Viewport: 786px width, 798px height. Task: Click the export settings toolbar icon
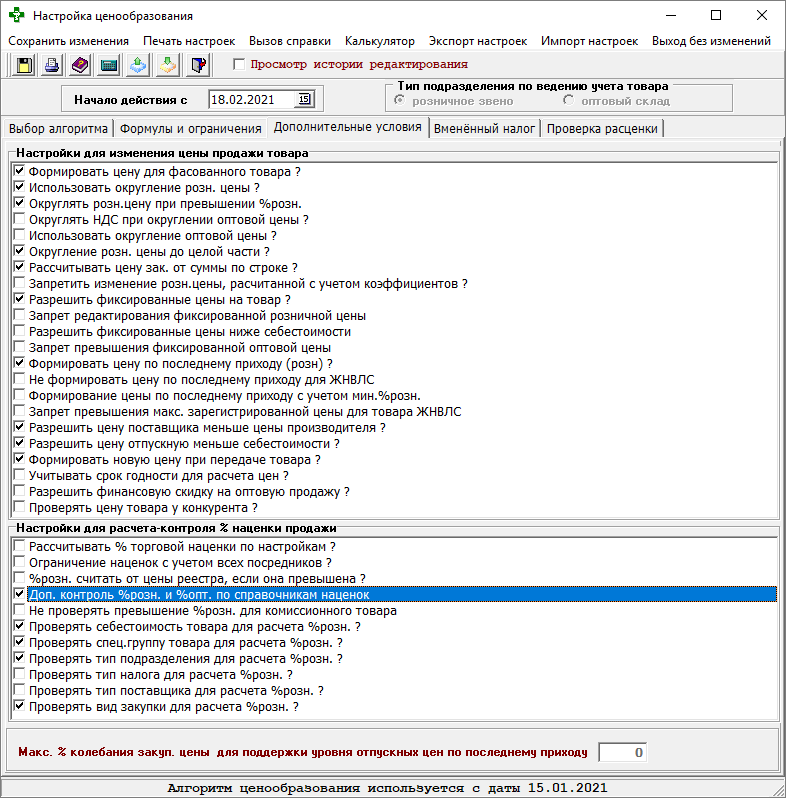tap(139, 65)
